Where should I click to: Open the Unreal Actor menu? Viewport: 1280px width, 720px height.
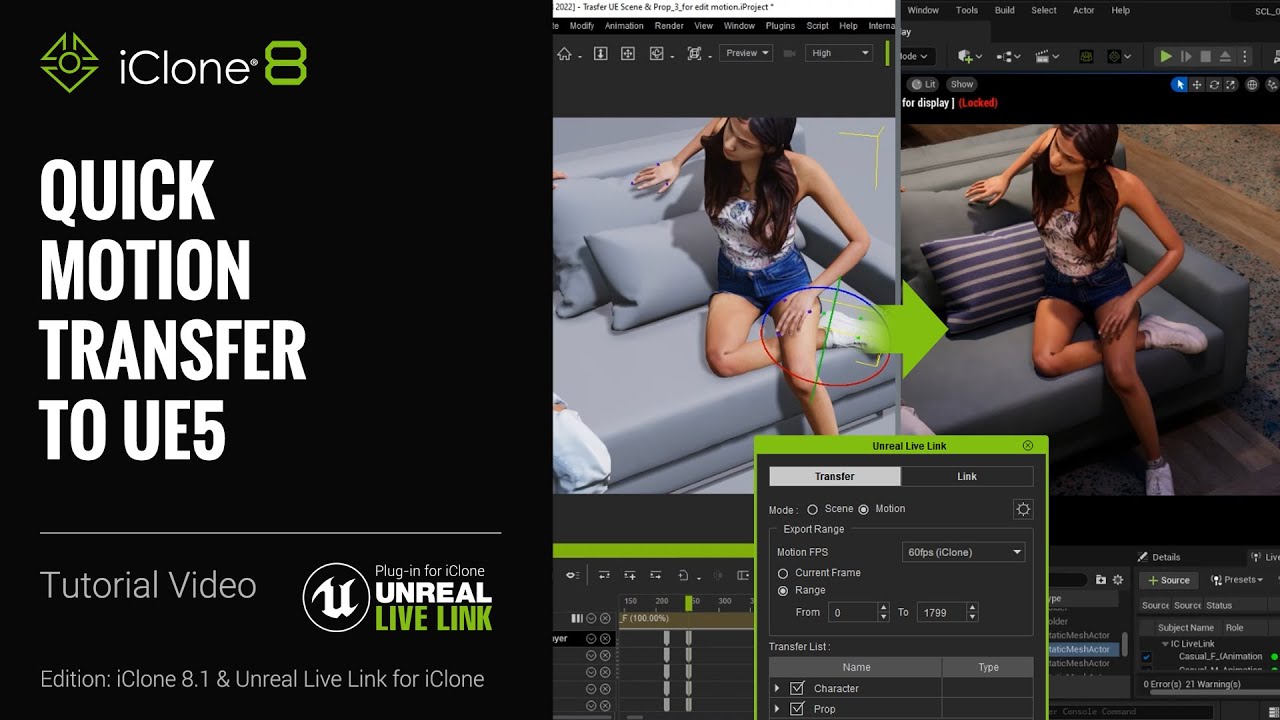pyautogui.click(x=1084, y=10)
